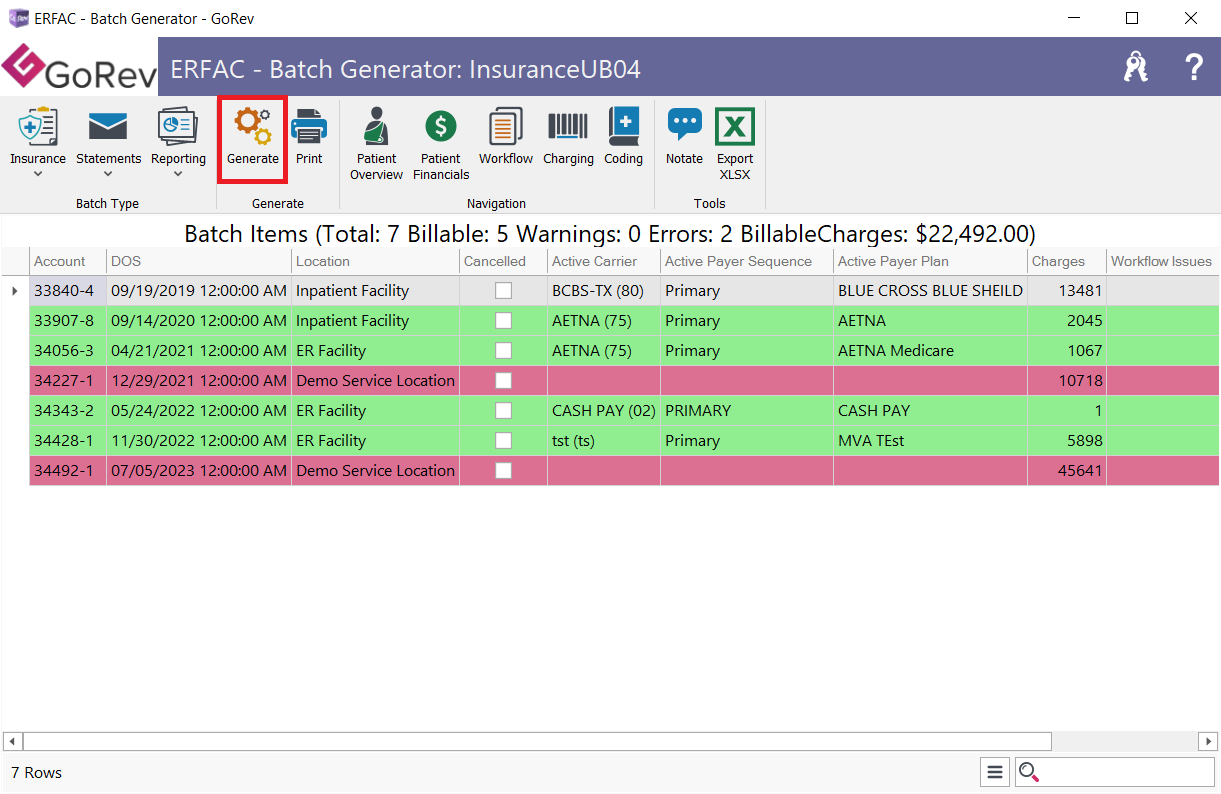Click the BLUE CROSS BLUE SHEILD plan cell
Viewport: 1221px width, 794px height.
pos(930,291)
